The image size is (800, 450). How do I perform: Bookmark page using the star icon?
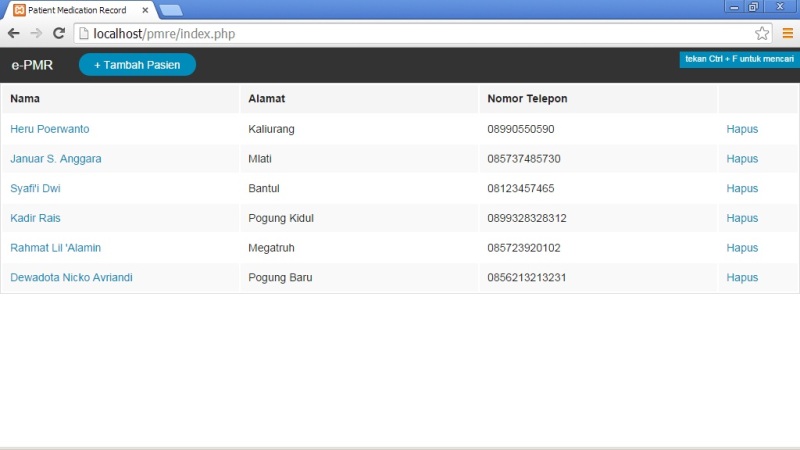point(762,33)
